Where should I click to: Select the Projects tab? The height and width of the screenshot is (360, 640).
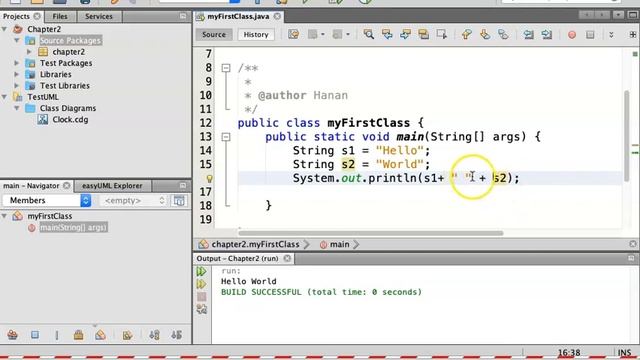tap(16, 16)
